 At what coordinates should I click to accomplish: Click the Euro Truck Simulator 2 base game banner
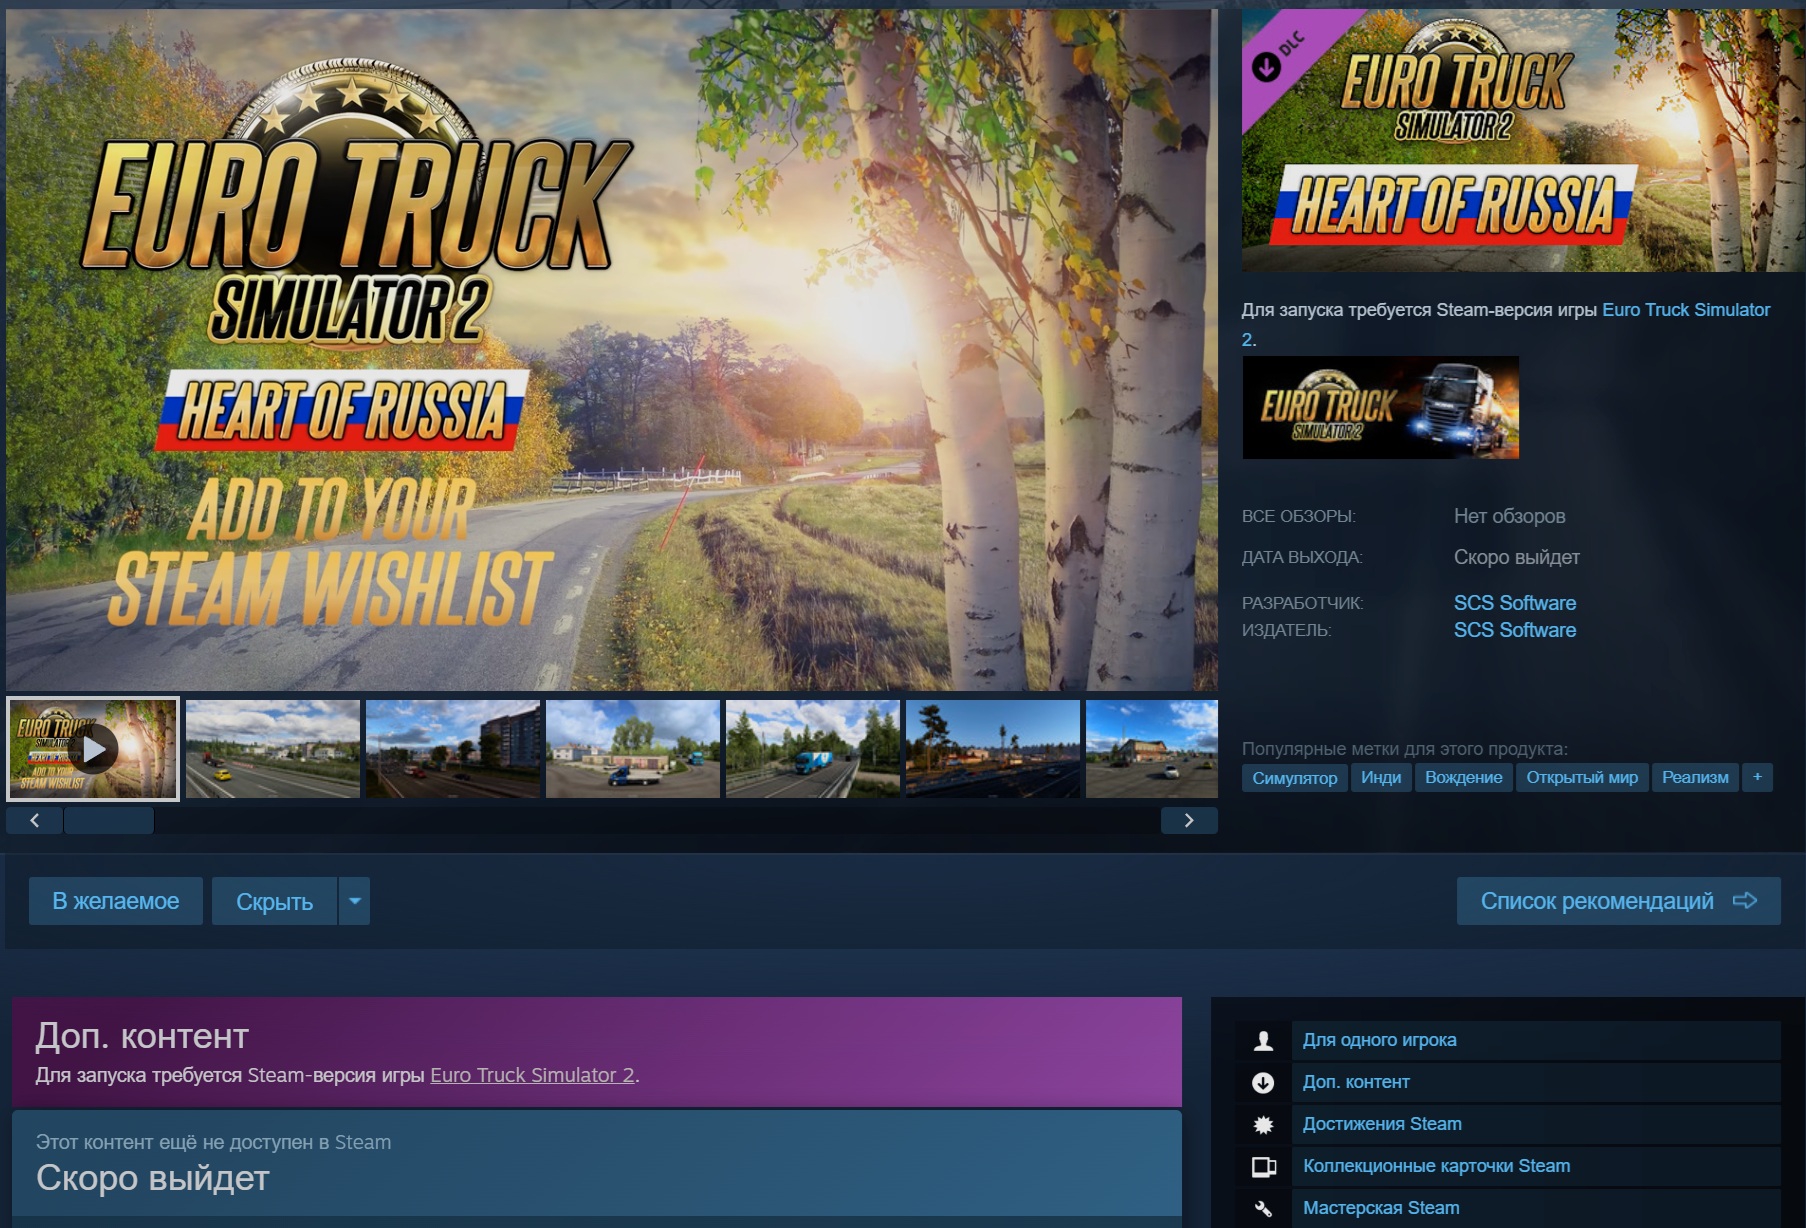click(1381, 408)
